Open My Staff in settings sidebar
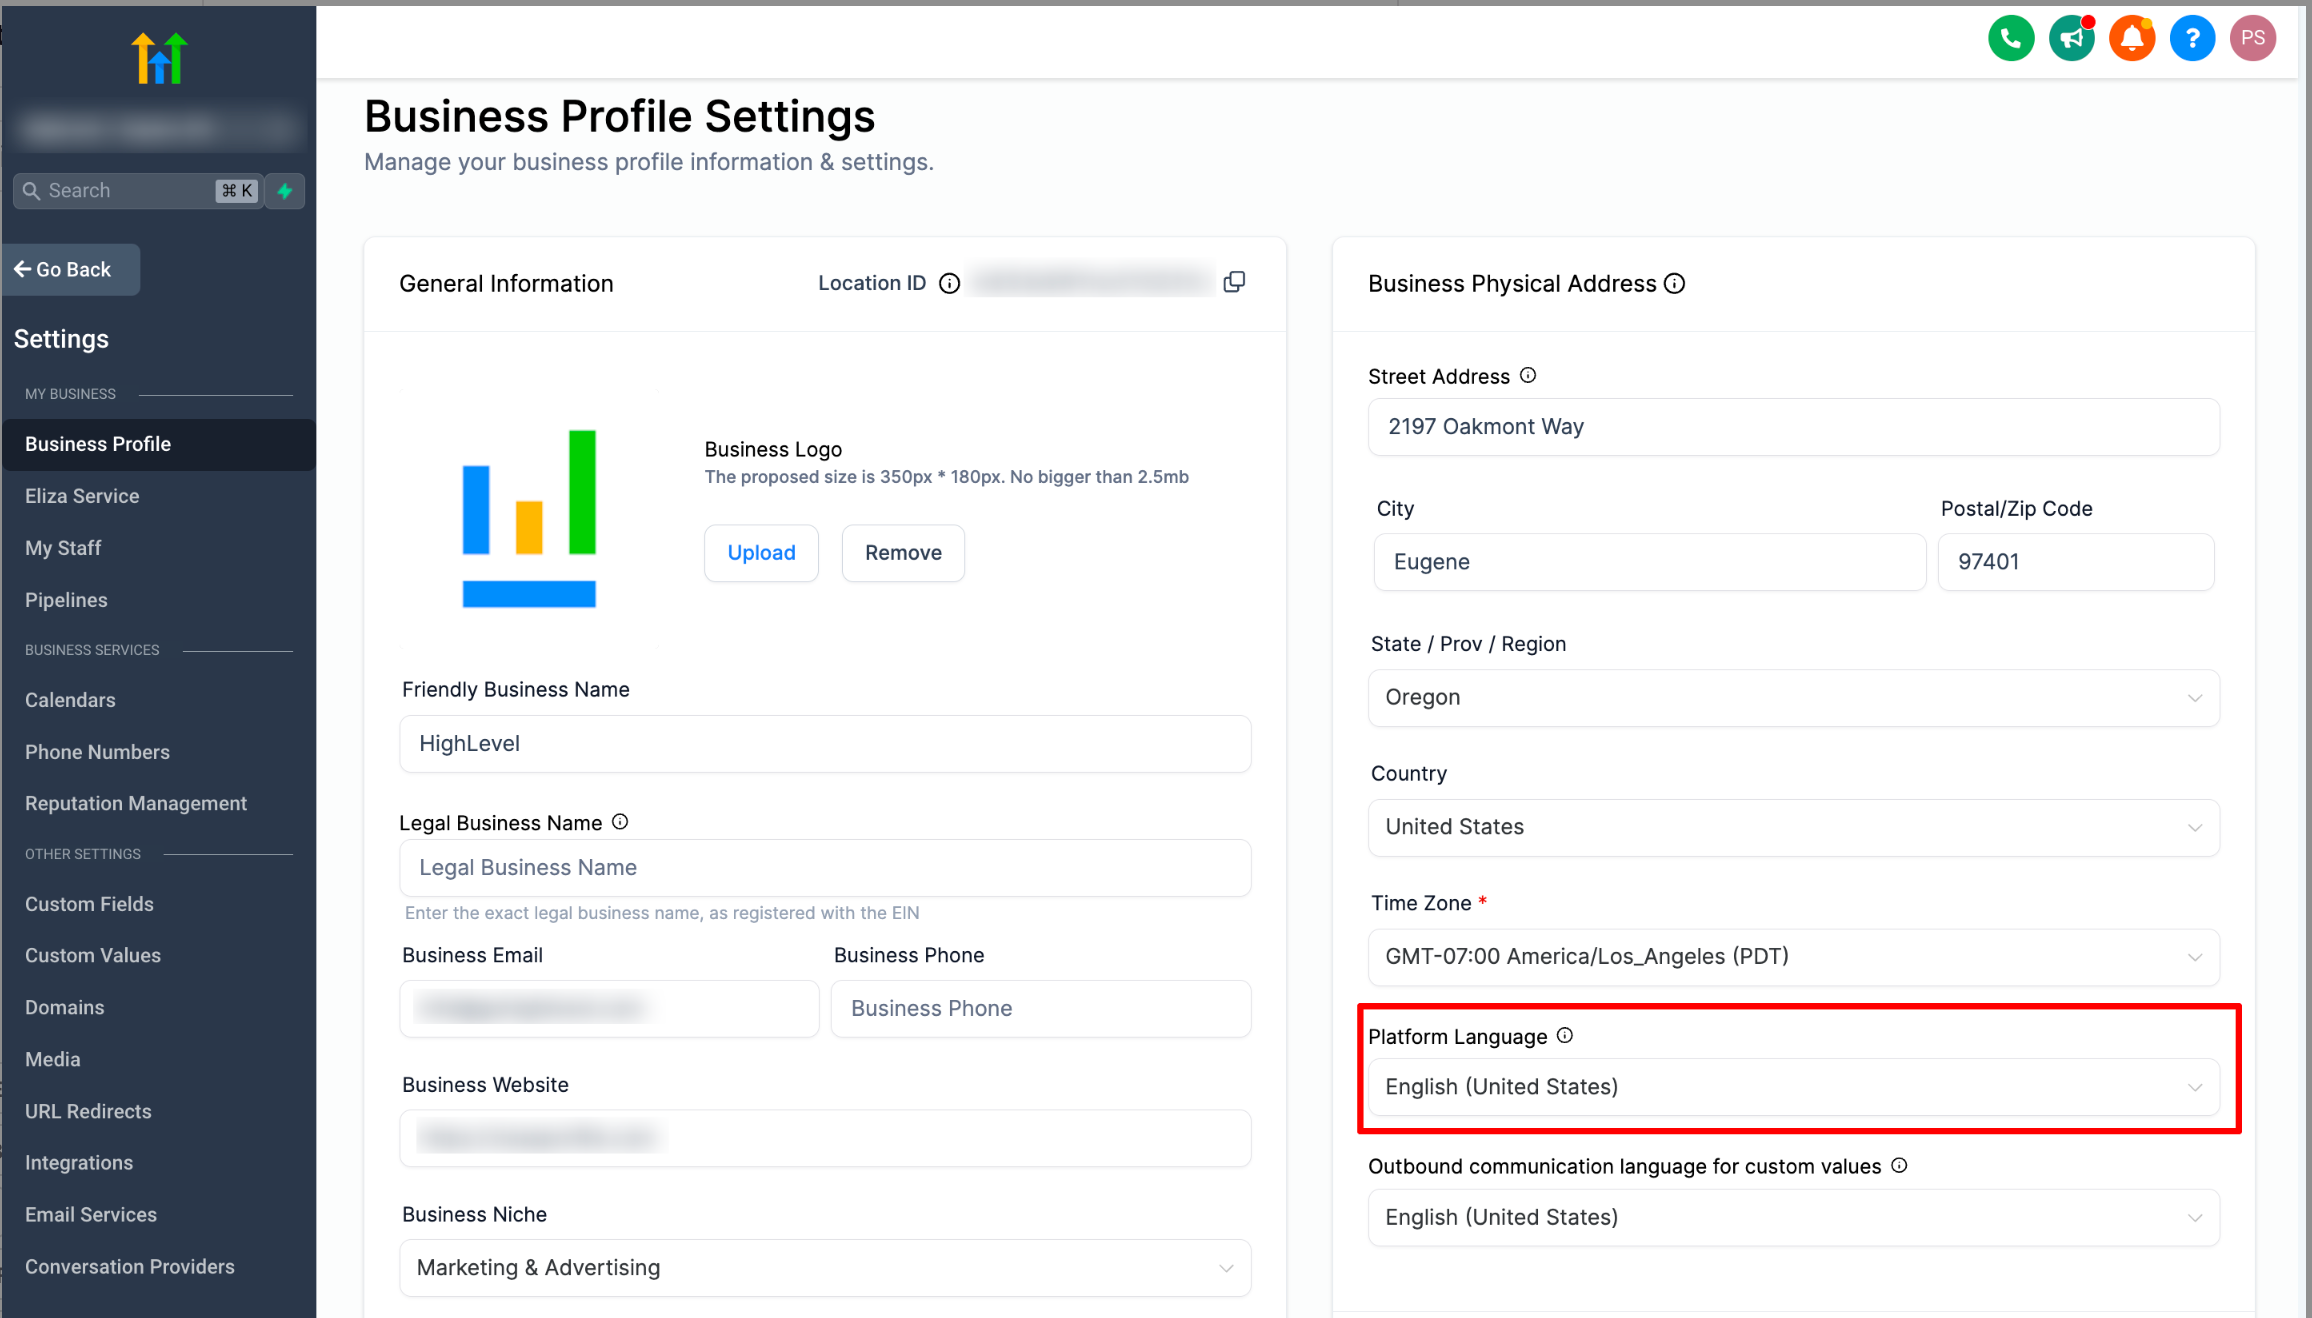 click(63, 548)
